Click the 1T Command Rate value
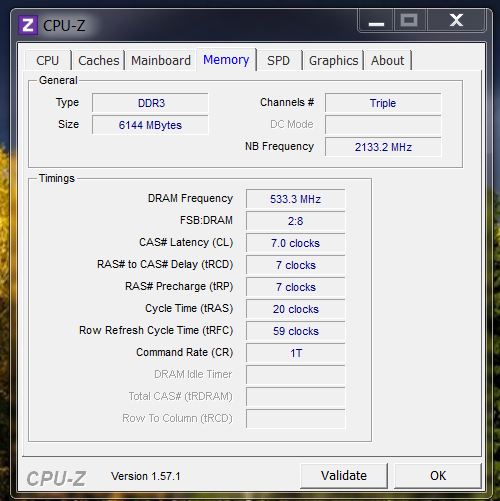Viewport: 500px width, 501px height. 296,353
